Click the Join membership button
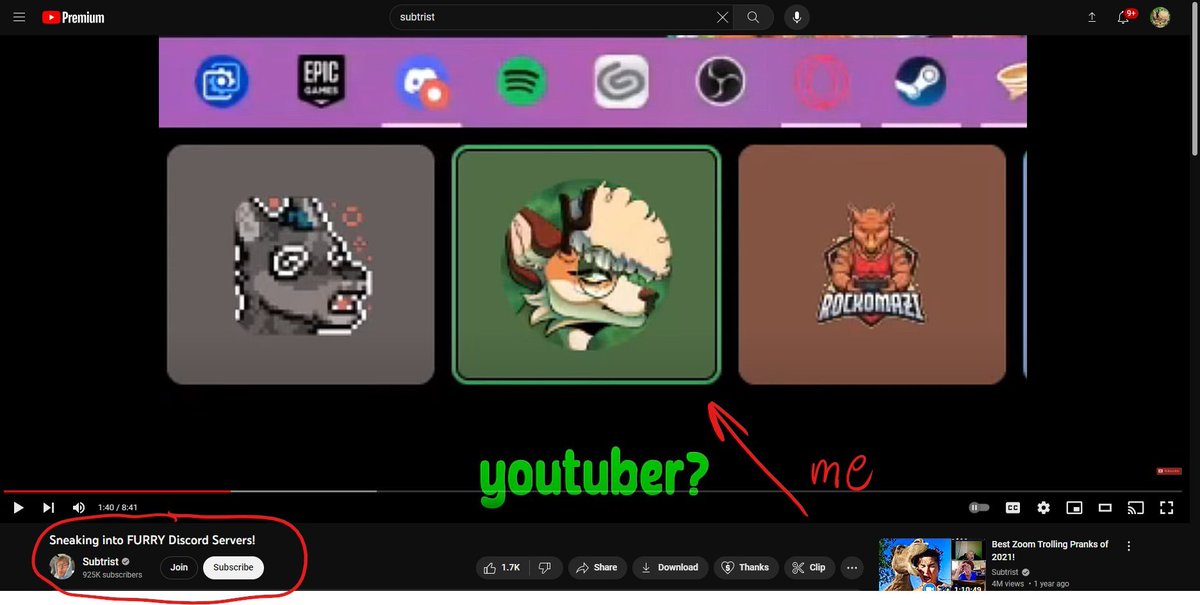 click(179, 567)
